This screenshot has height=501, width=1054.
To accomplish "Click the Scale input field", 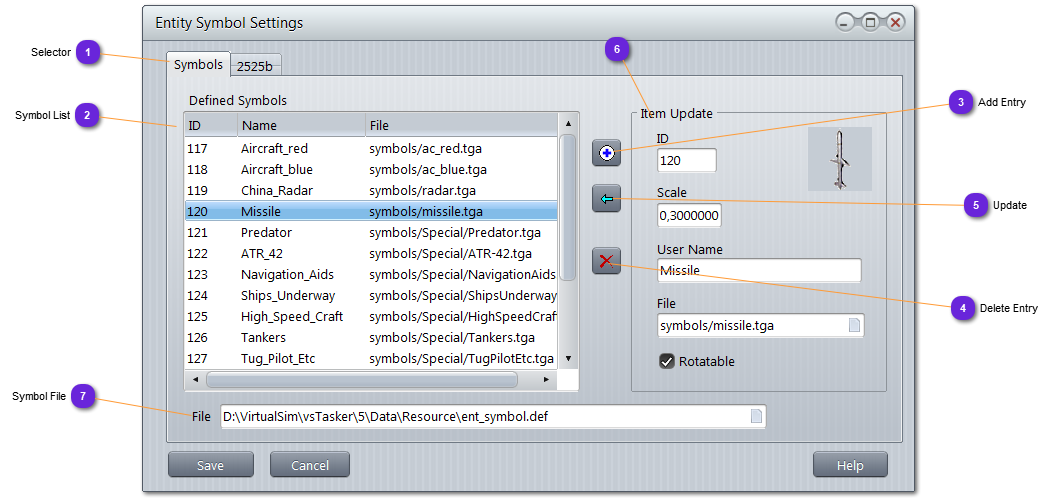I will pos(689,216).
